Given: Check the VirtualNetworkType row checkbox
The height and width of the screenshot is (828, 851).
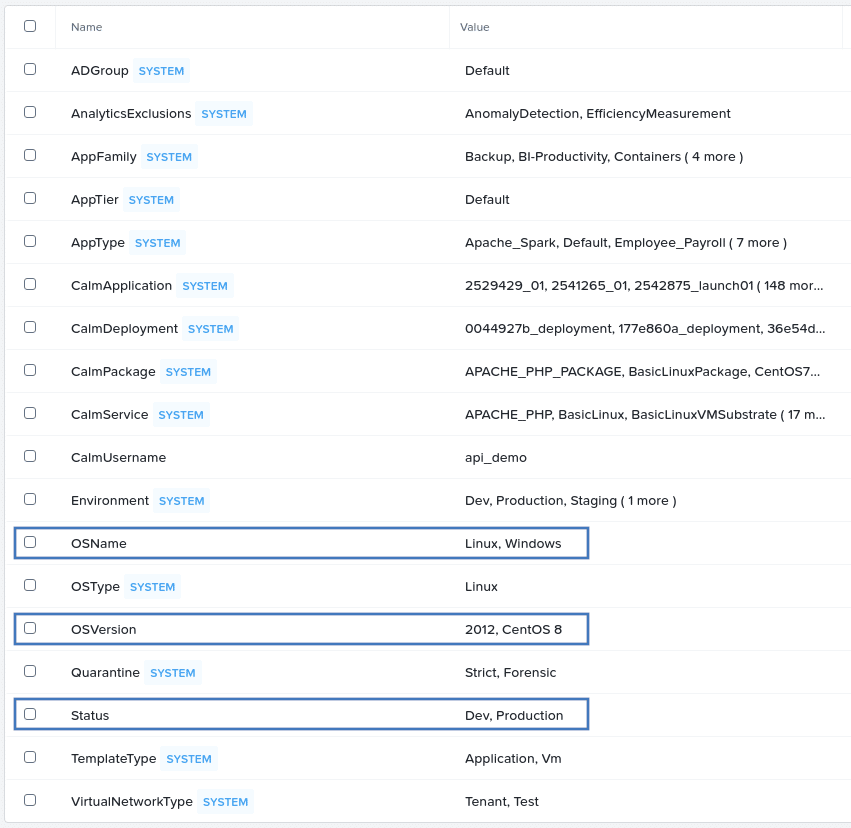Looking at the screenshot, I should pos(29,800).
